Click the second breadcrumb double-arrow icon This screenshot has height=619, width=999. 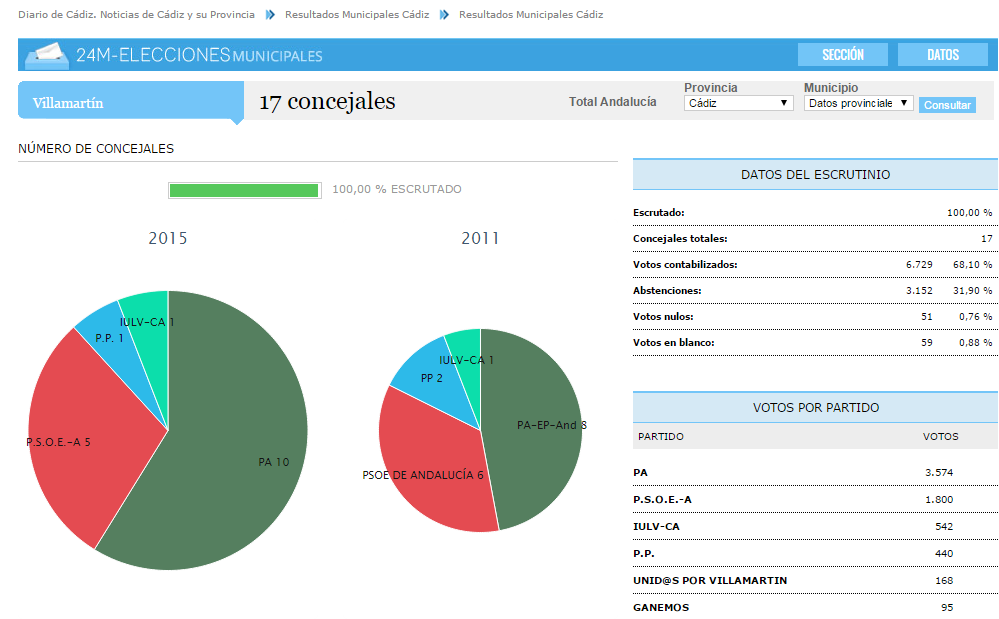[444, 15]
